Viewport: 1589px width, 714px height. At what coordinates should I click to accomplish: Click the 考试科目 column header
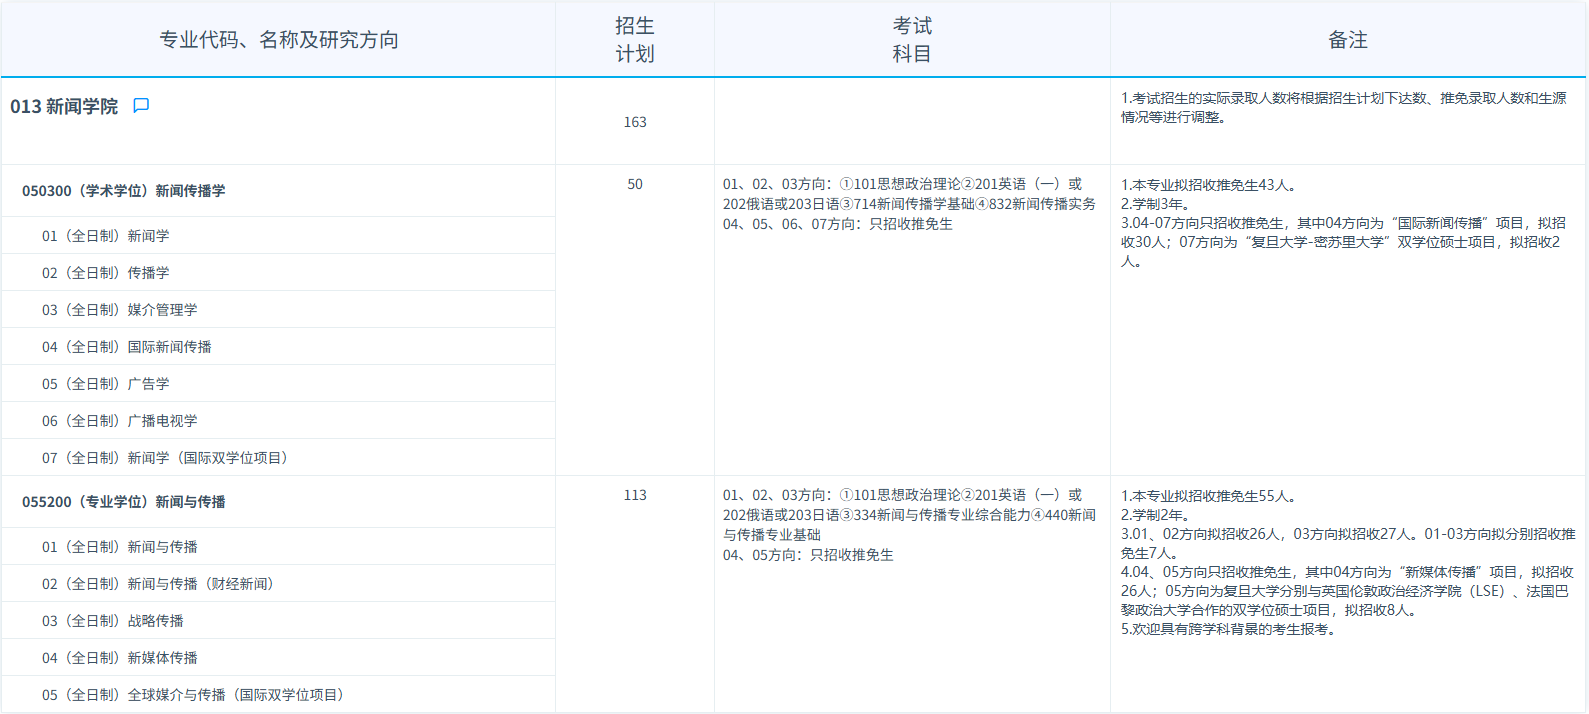tap(912, 40)
